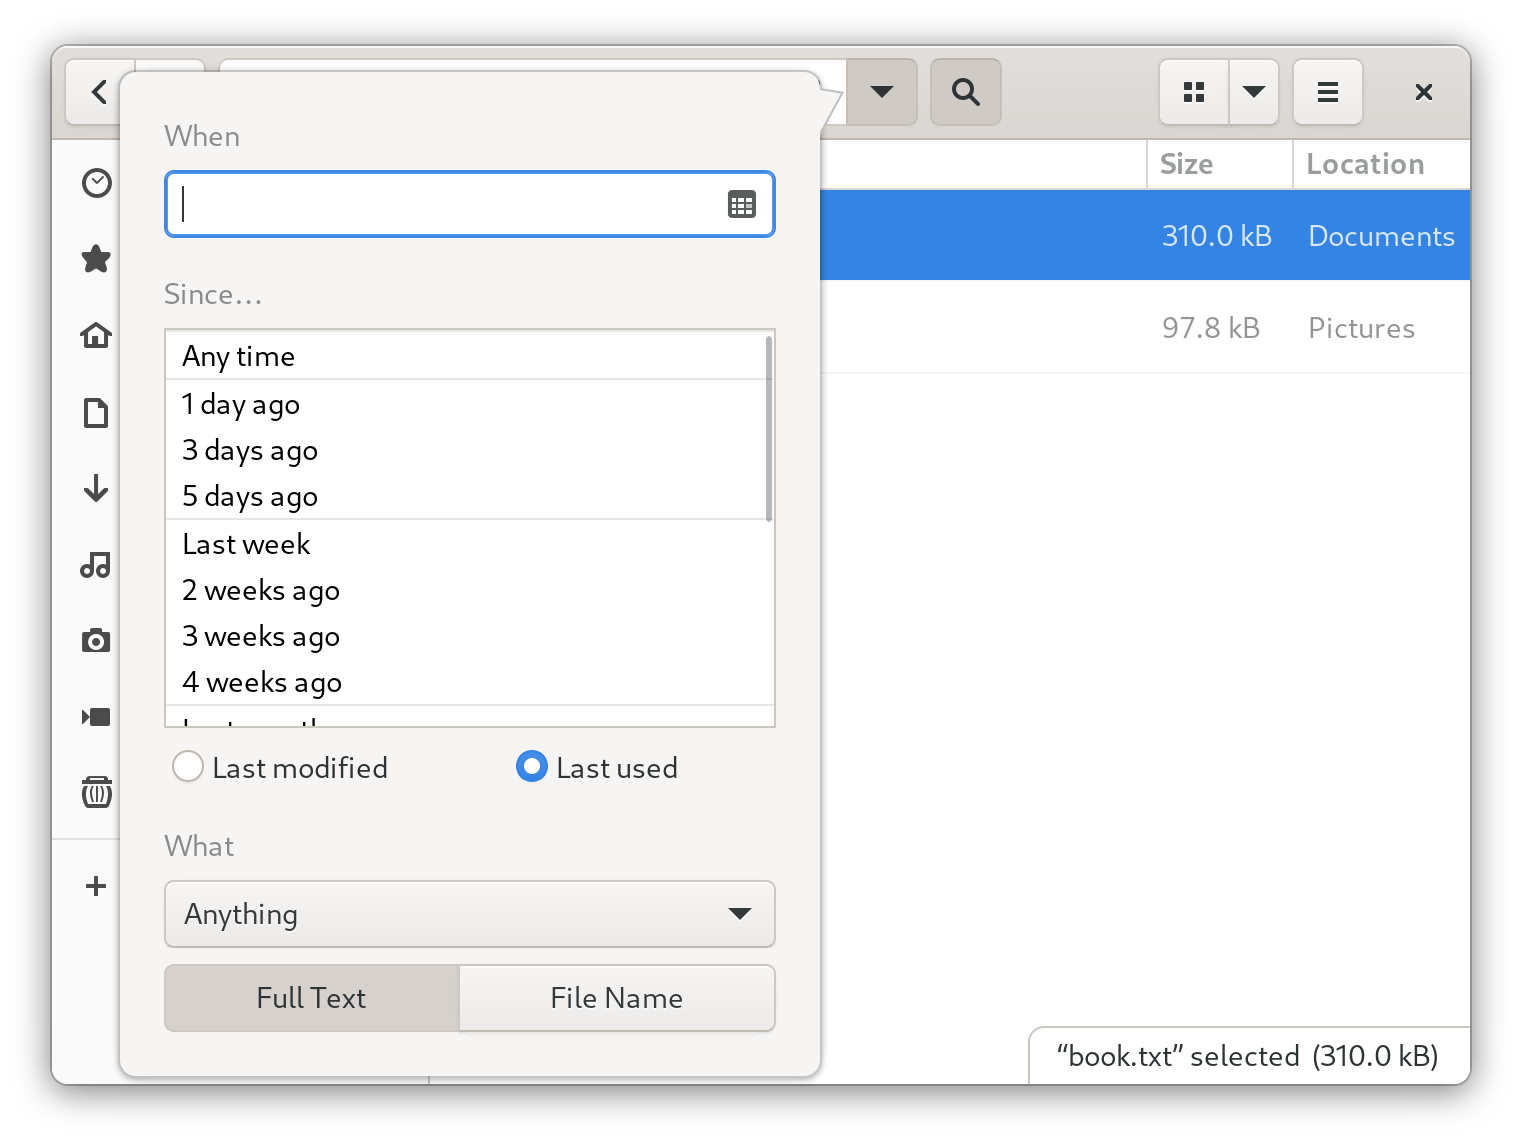Open Home folder in the sidebar
The width and height of the screenshot is (1522, 1142).
click(96, 335)
